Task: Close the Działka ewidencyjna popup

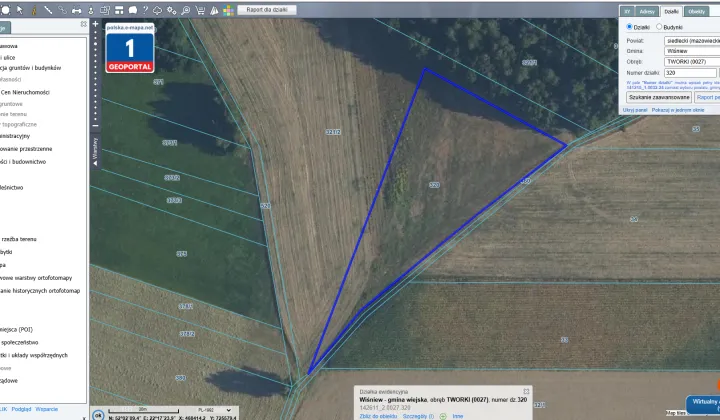Action: pos(526,392)
